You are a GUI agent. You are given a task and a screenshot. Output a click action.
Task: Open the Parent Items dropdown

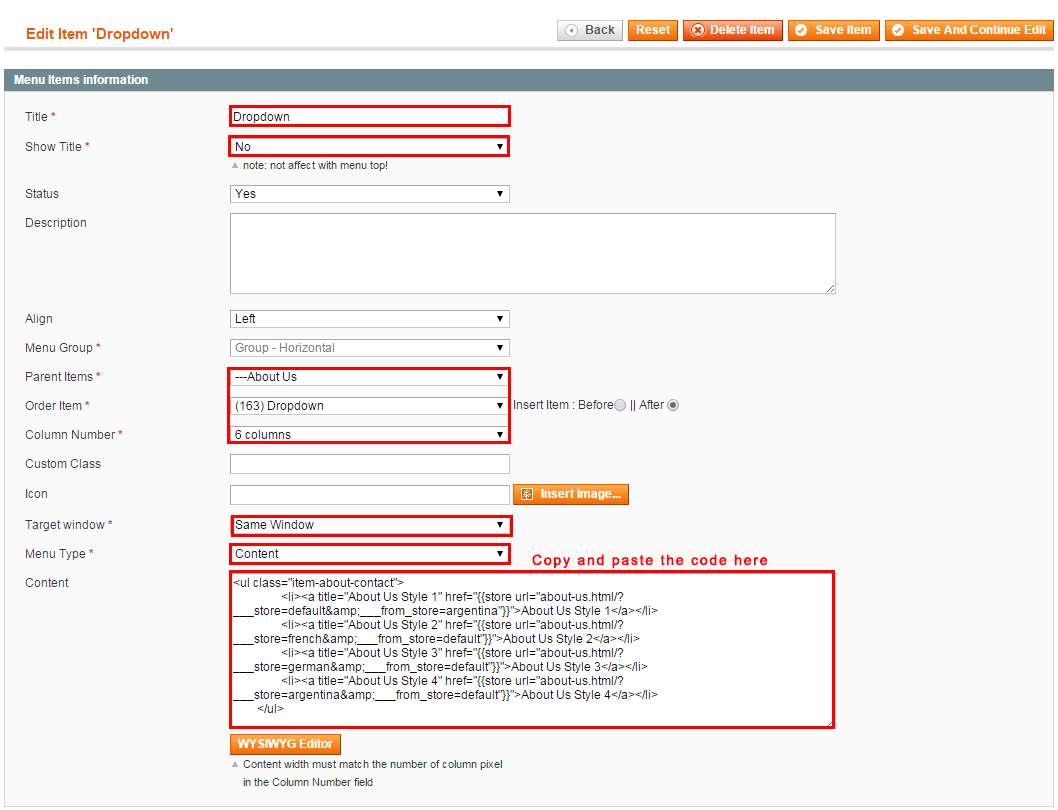point(370,377)
